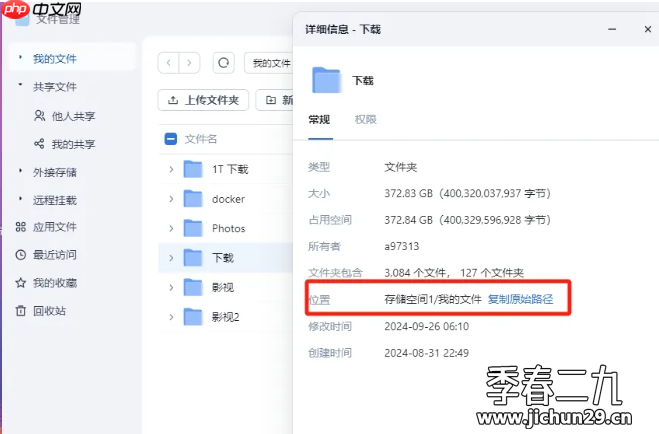Minimize the 详细信息 dialog

click(612, 29)
